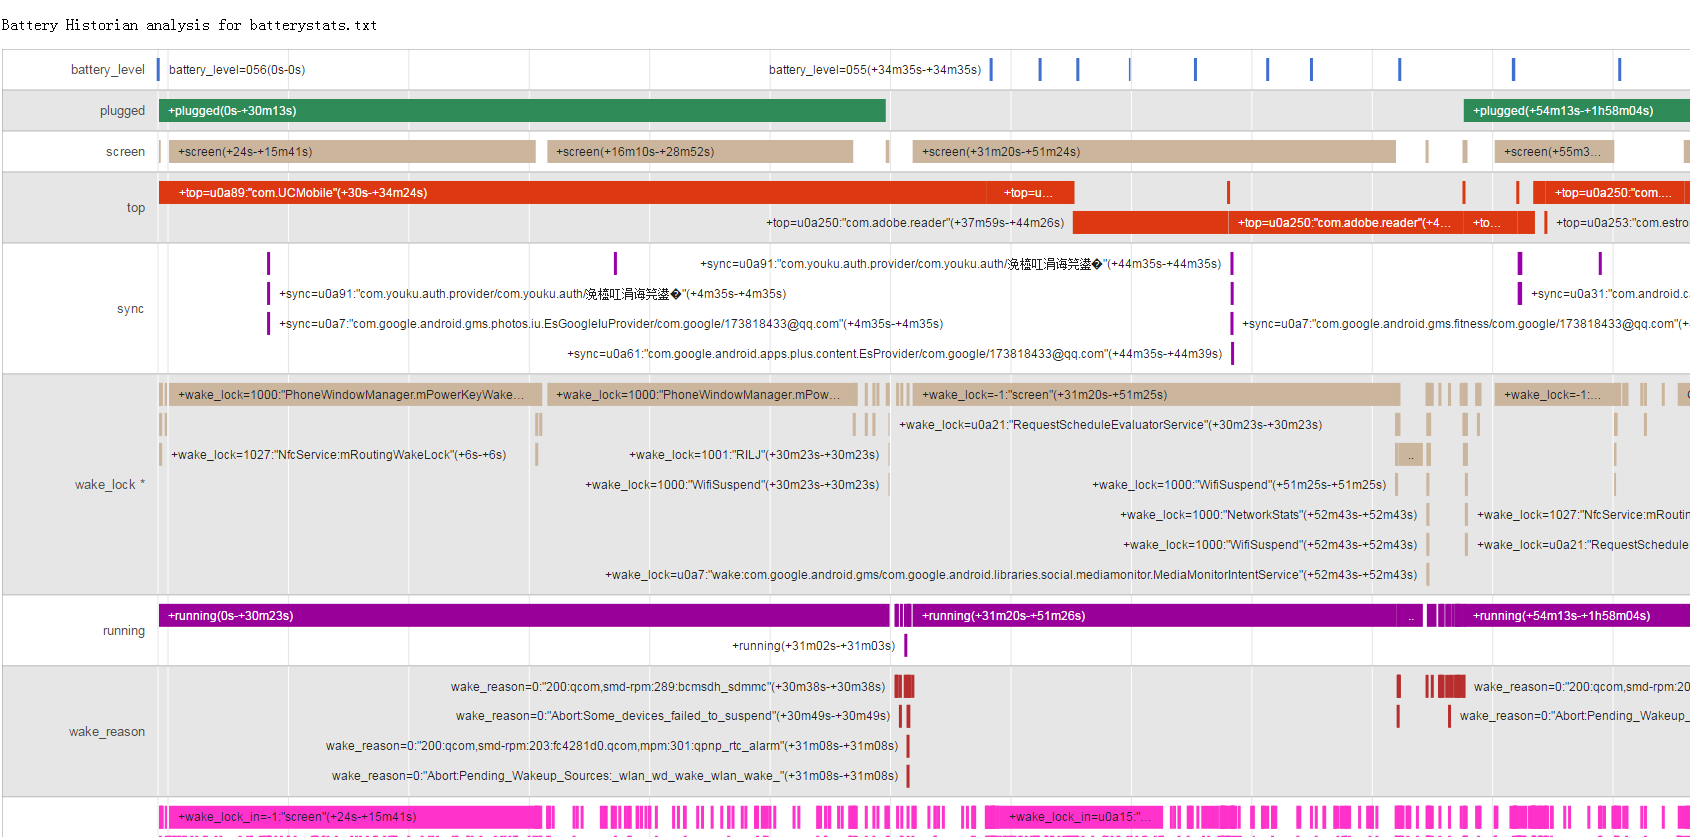Select +top=u0a250 com.adobe.reader(+4... bar
The image size is (1690, 837).
click(1346, 223)
